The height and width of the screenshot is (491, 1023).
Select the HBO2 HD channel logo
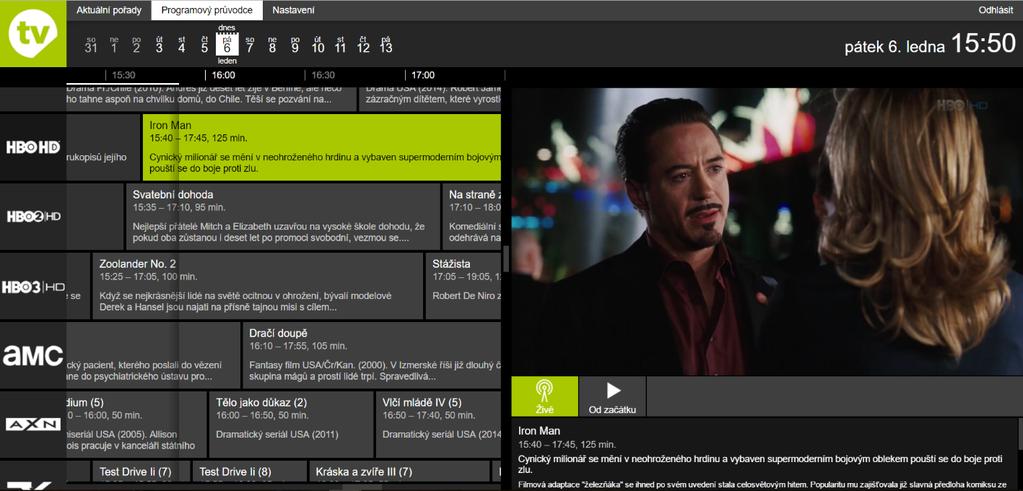tap(33, 216)
